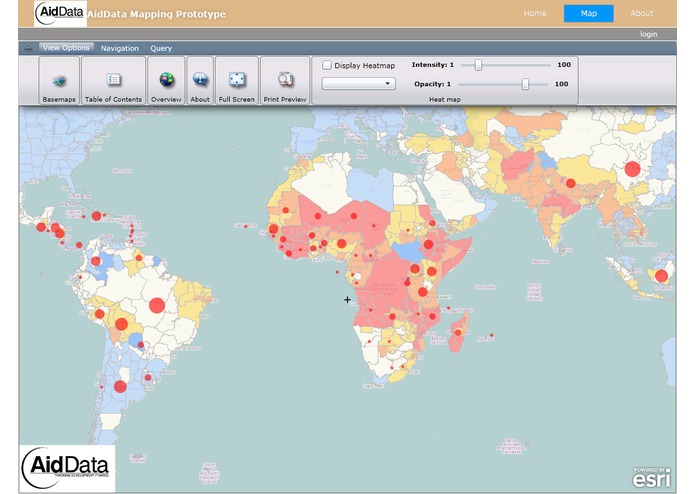Collapse the ribbon using the arrow toggle
Viewport: 695px width, 494px height.
(28, 48)
